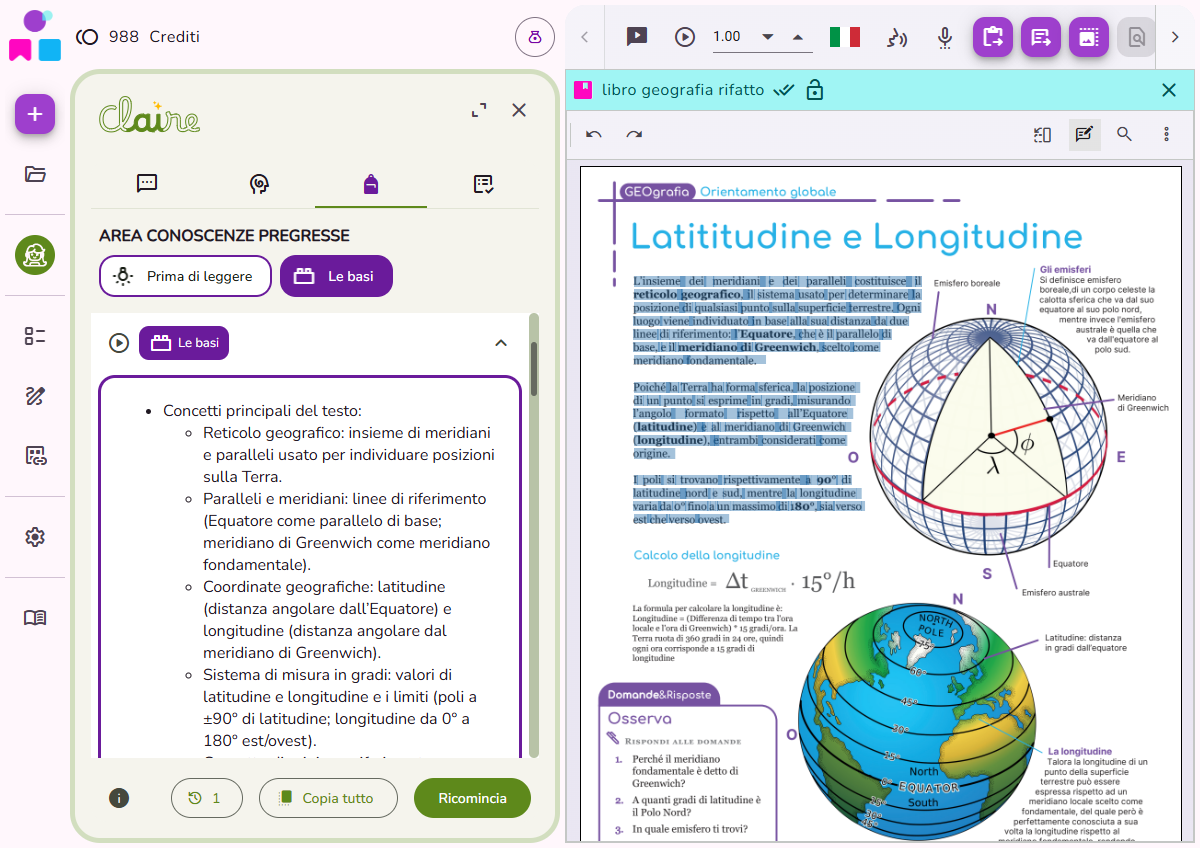Select the "Prima di leggere" option

(185, 276)
